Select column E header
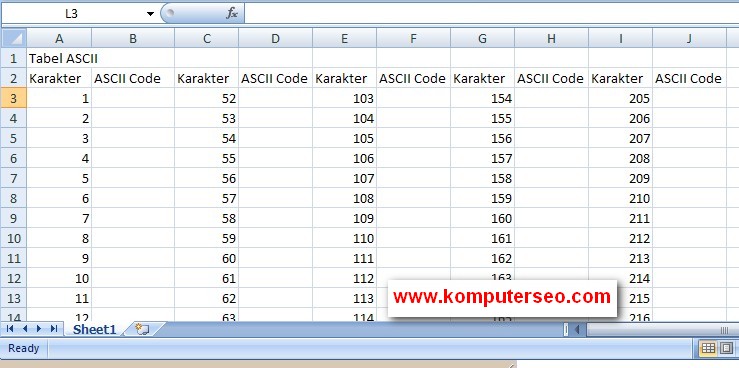739x368 pixels. (x=345, y=39)
